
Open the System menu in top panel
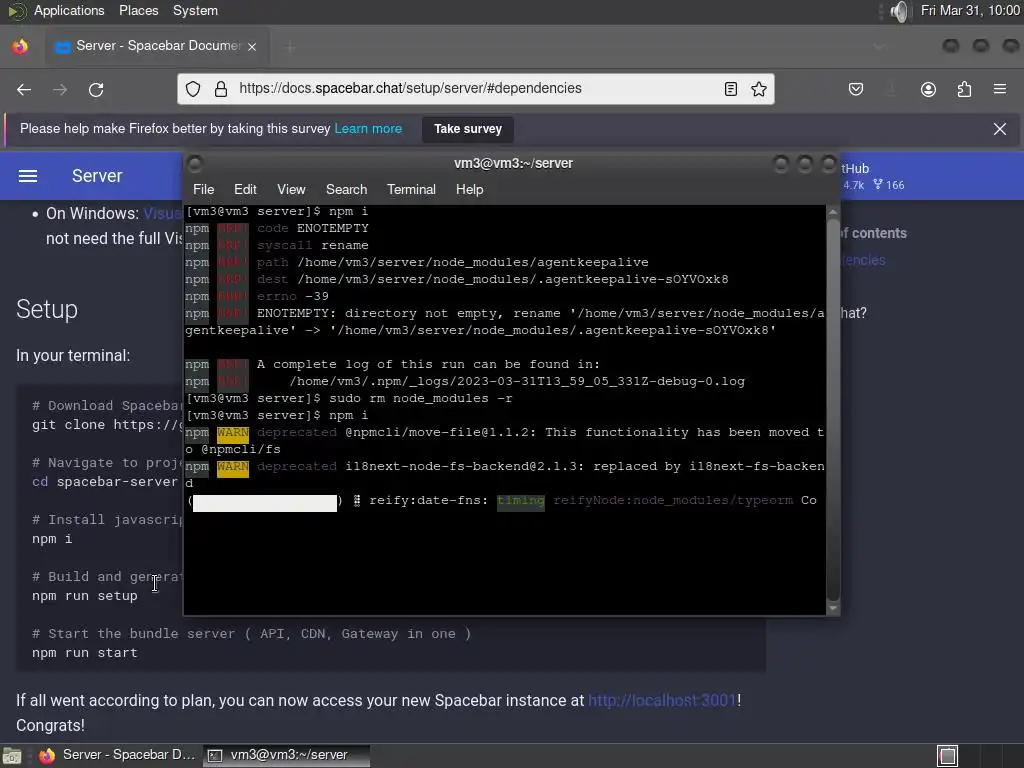click(195, 10)
